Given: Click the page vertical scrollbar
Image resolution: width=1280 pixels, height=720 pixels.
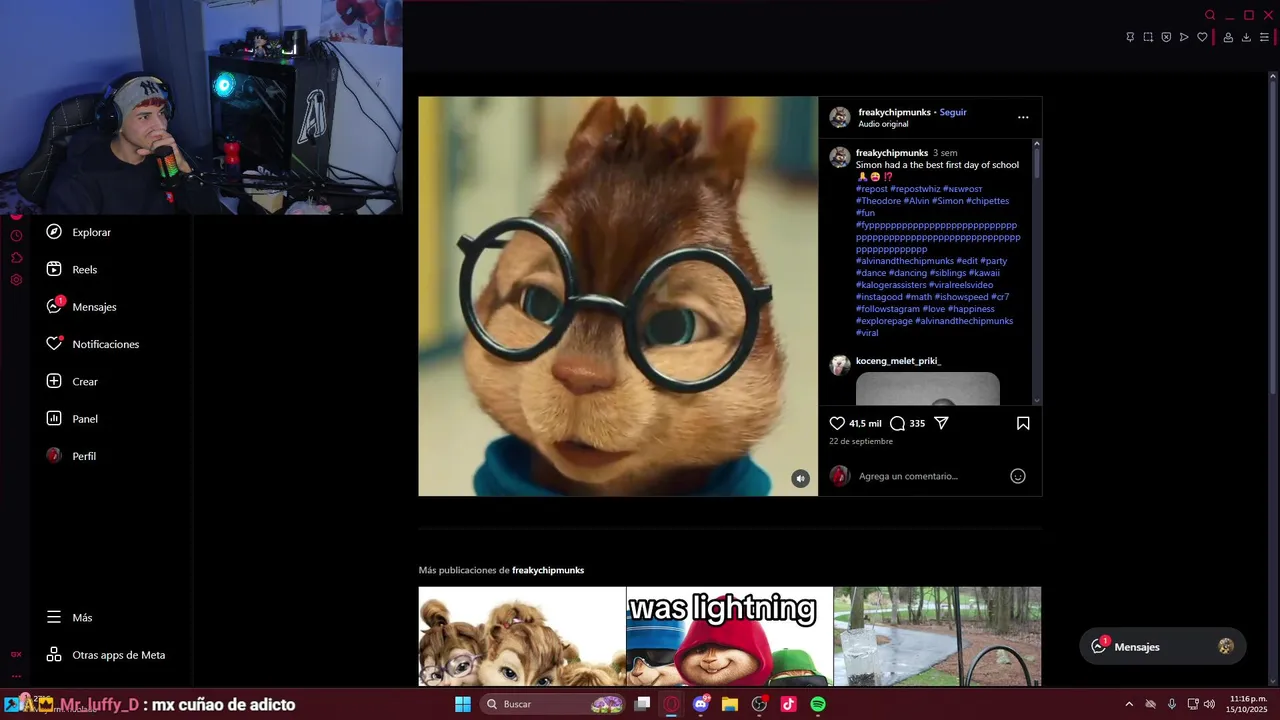Looking at the screenshot, I should point(1273,240).
